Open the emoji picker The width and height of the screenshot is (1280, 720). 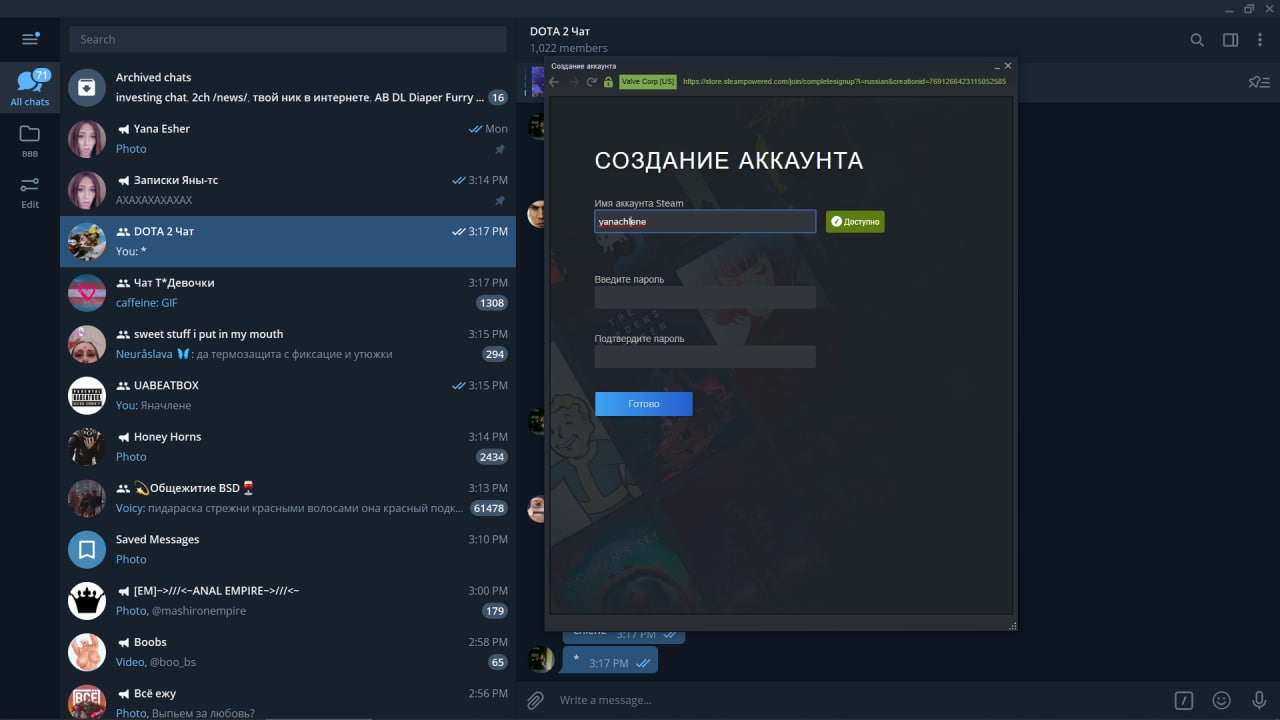pos(1221,700)
